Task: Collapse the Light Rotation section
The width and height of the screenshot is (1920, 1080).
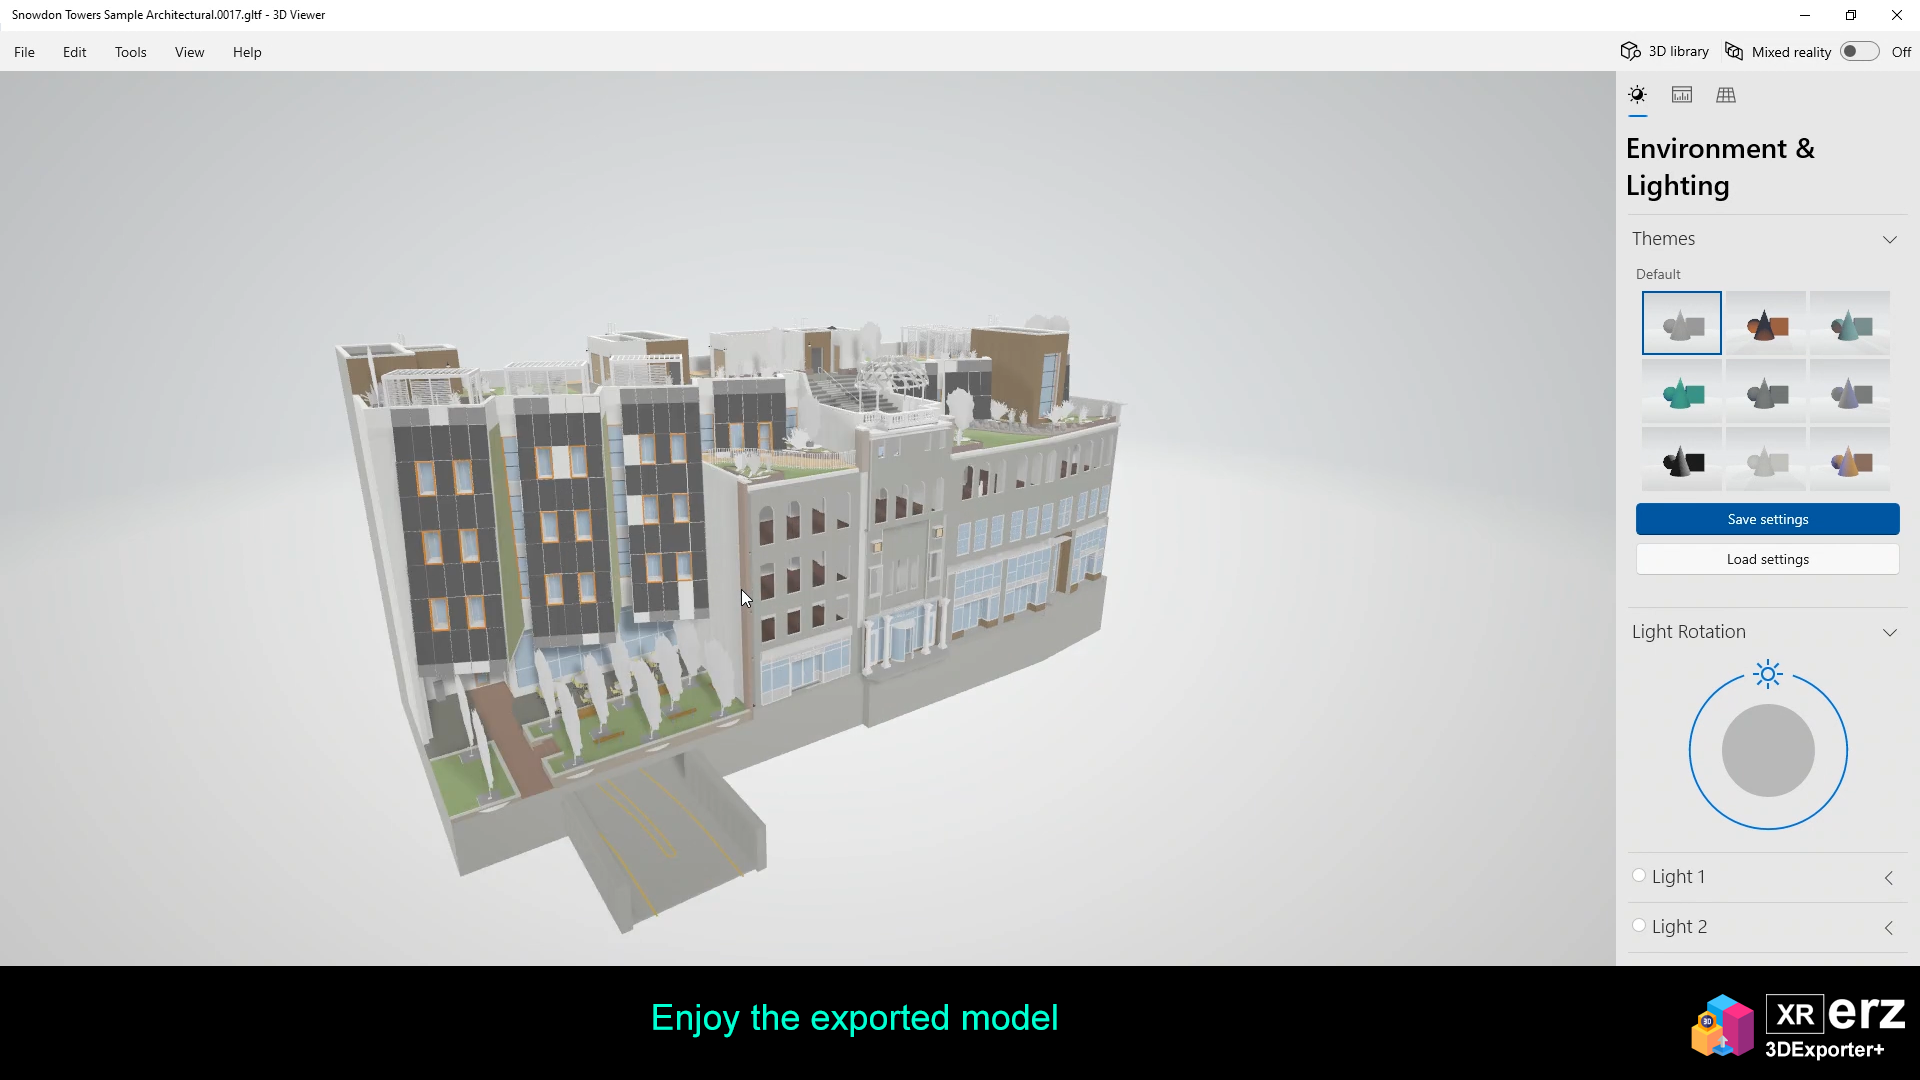Action: coord(1889,633)
